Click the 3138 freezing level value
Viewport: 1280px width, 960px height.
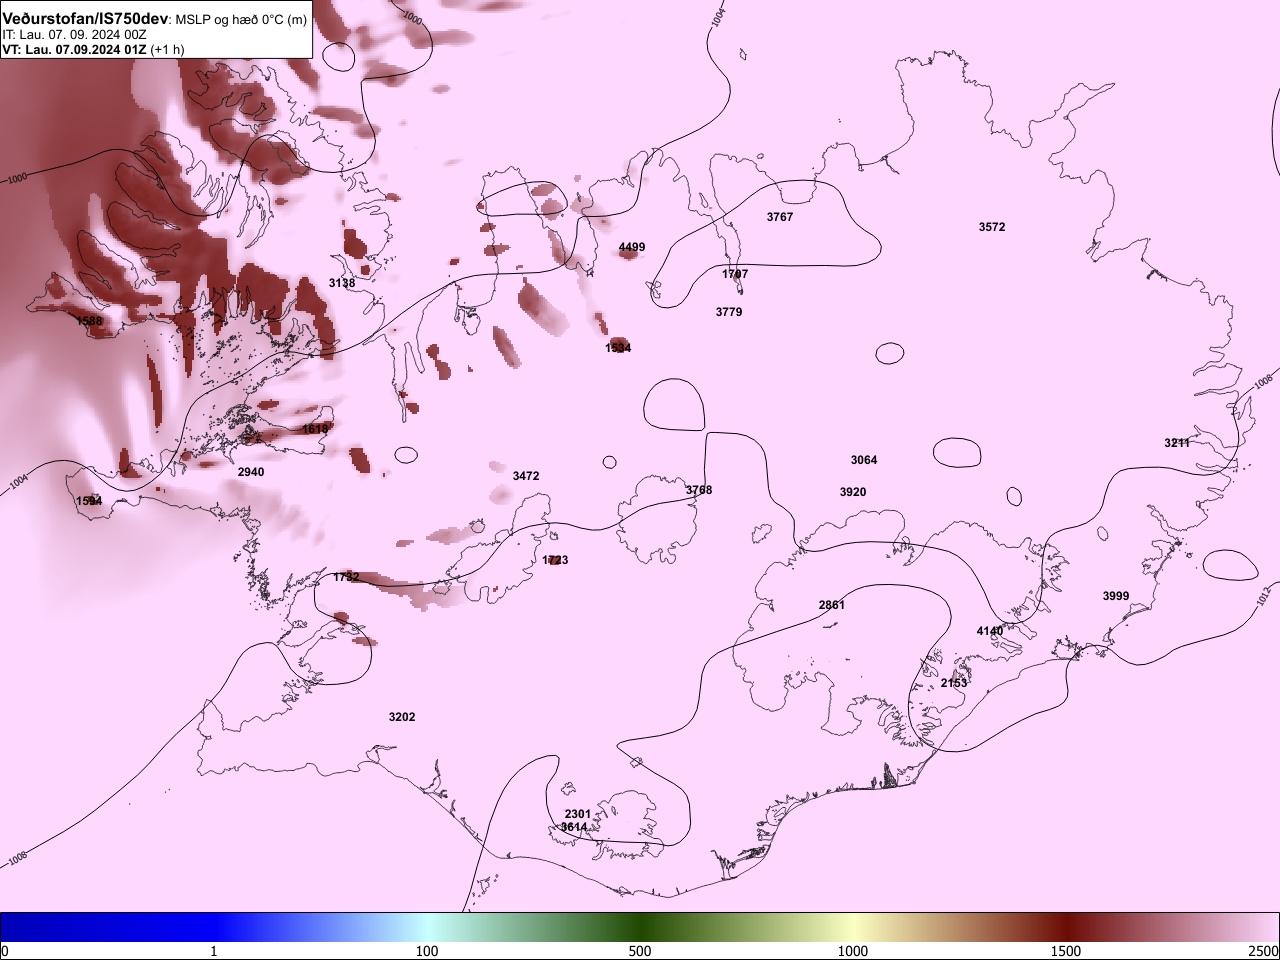pos(342,283)
